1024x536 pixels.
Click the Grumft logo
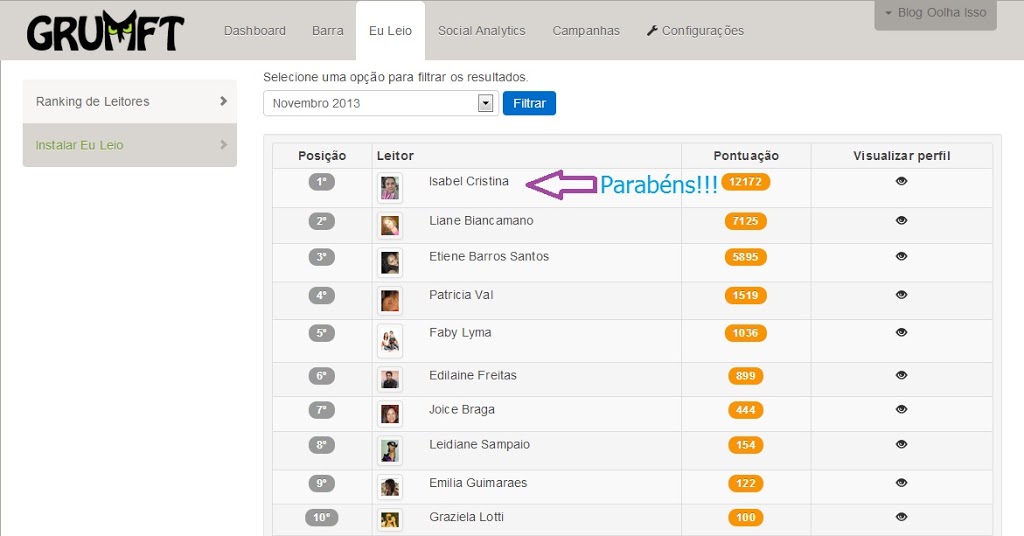(105, 31)
